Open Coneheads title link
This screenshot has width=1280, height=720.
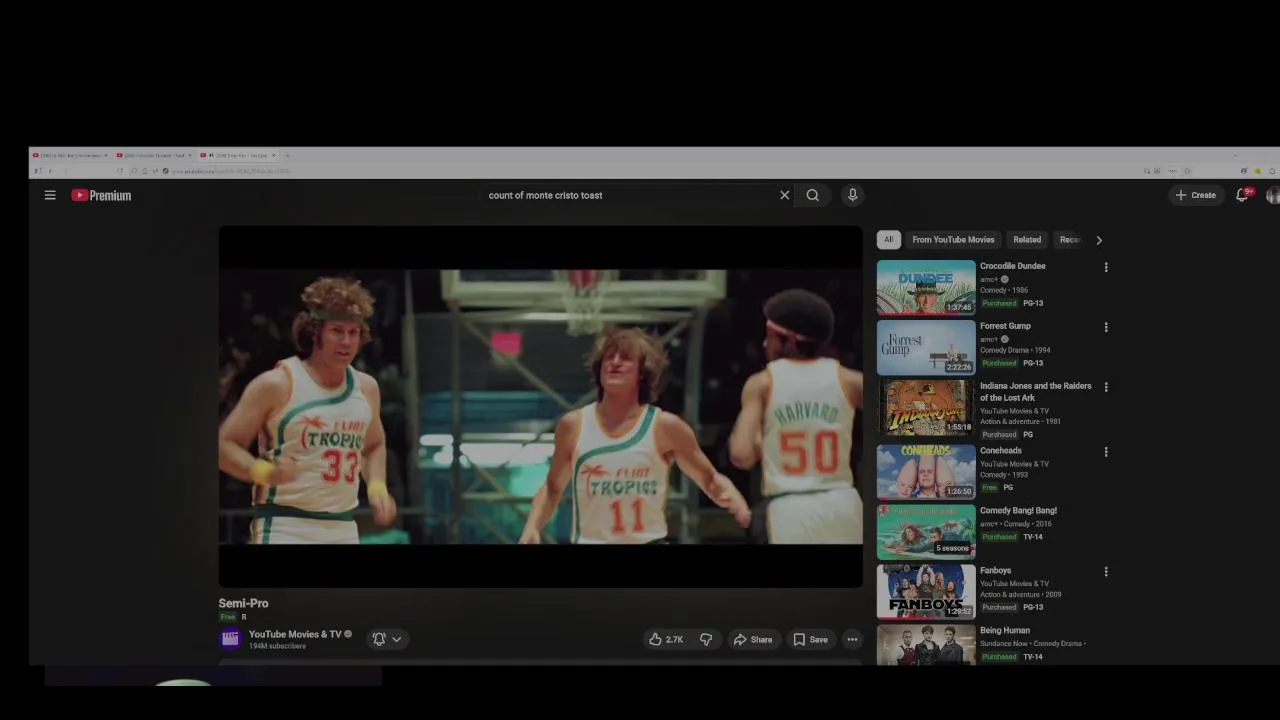pyautogui.click(x=1001, y=451)
